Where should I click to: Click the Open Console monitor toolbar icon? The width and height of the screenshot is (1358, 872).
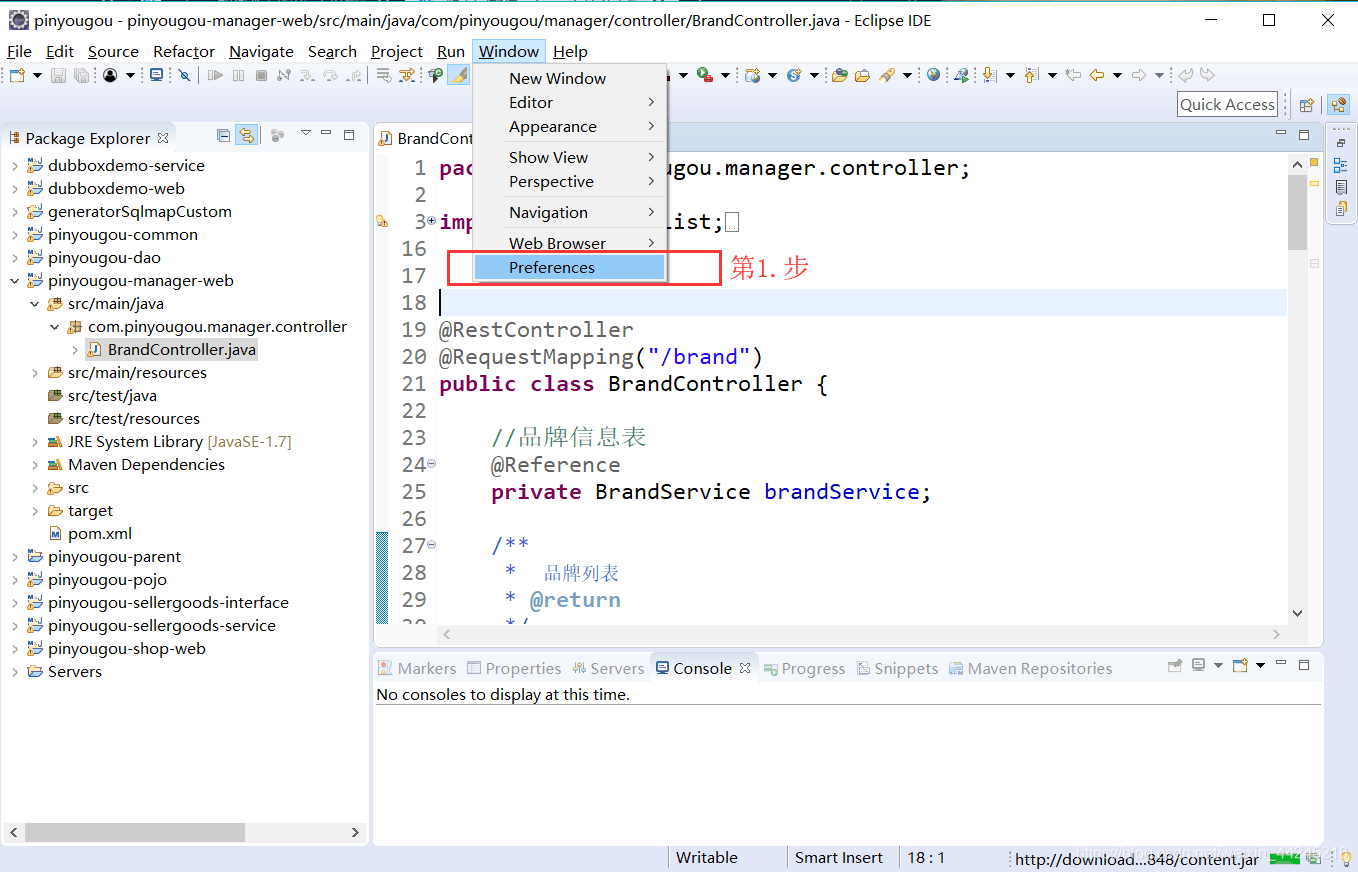point(156,75)
